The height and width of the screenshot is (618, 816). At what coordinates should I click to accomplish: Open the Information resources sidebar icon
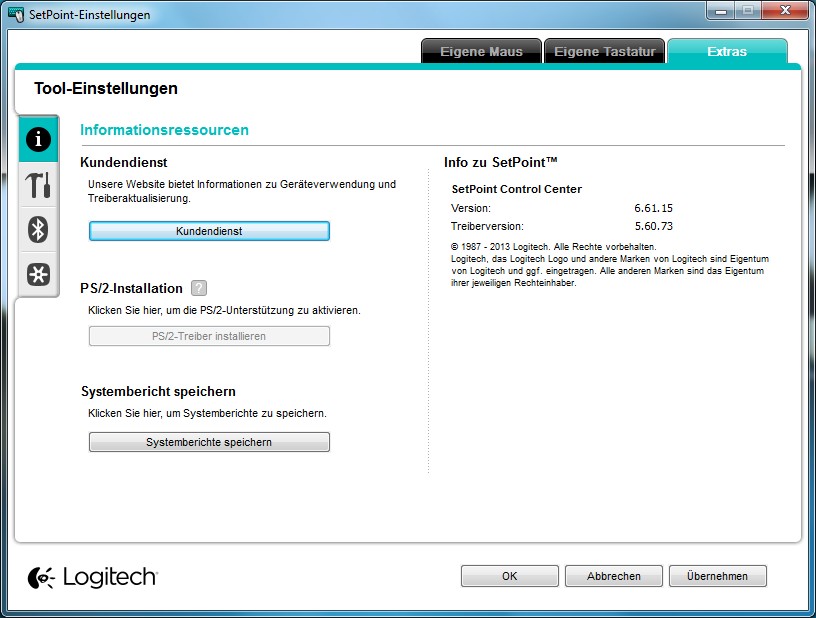(x=38, y=139)
